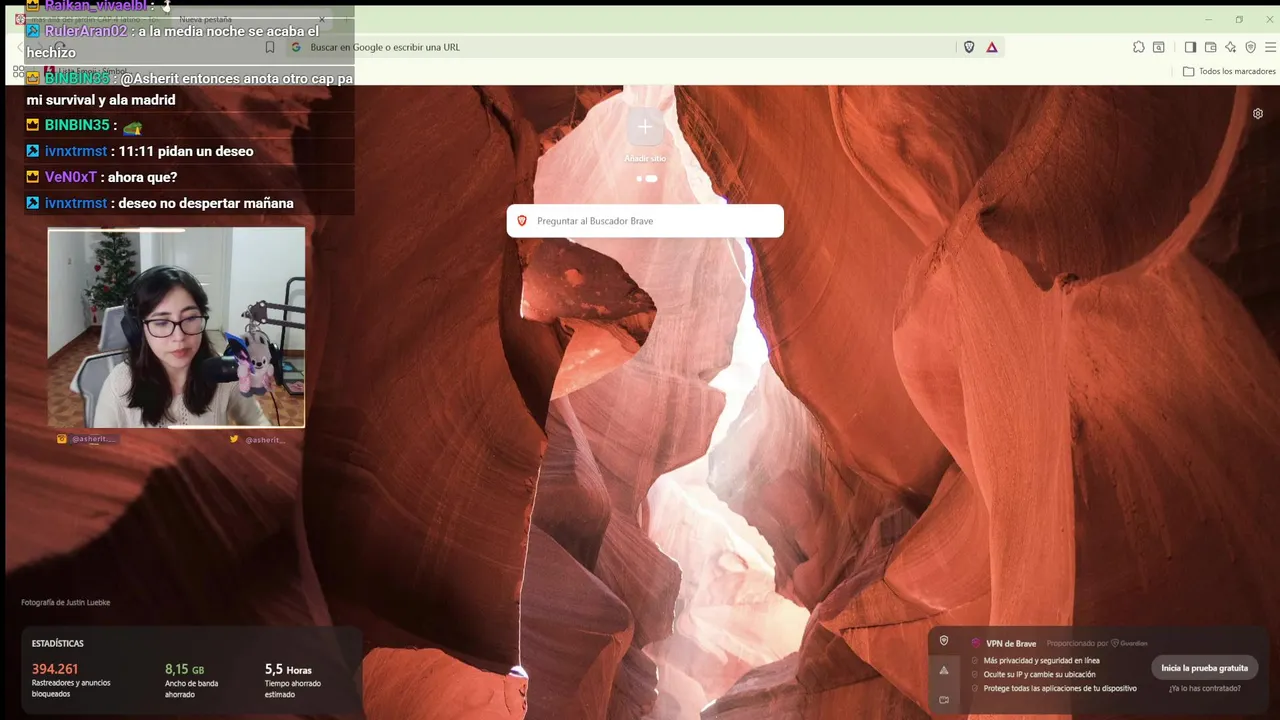Click the streamer webcam thumbnail
The image size is (1280, 720).
pyautogui.click(x=176, y=328)
